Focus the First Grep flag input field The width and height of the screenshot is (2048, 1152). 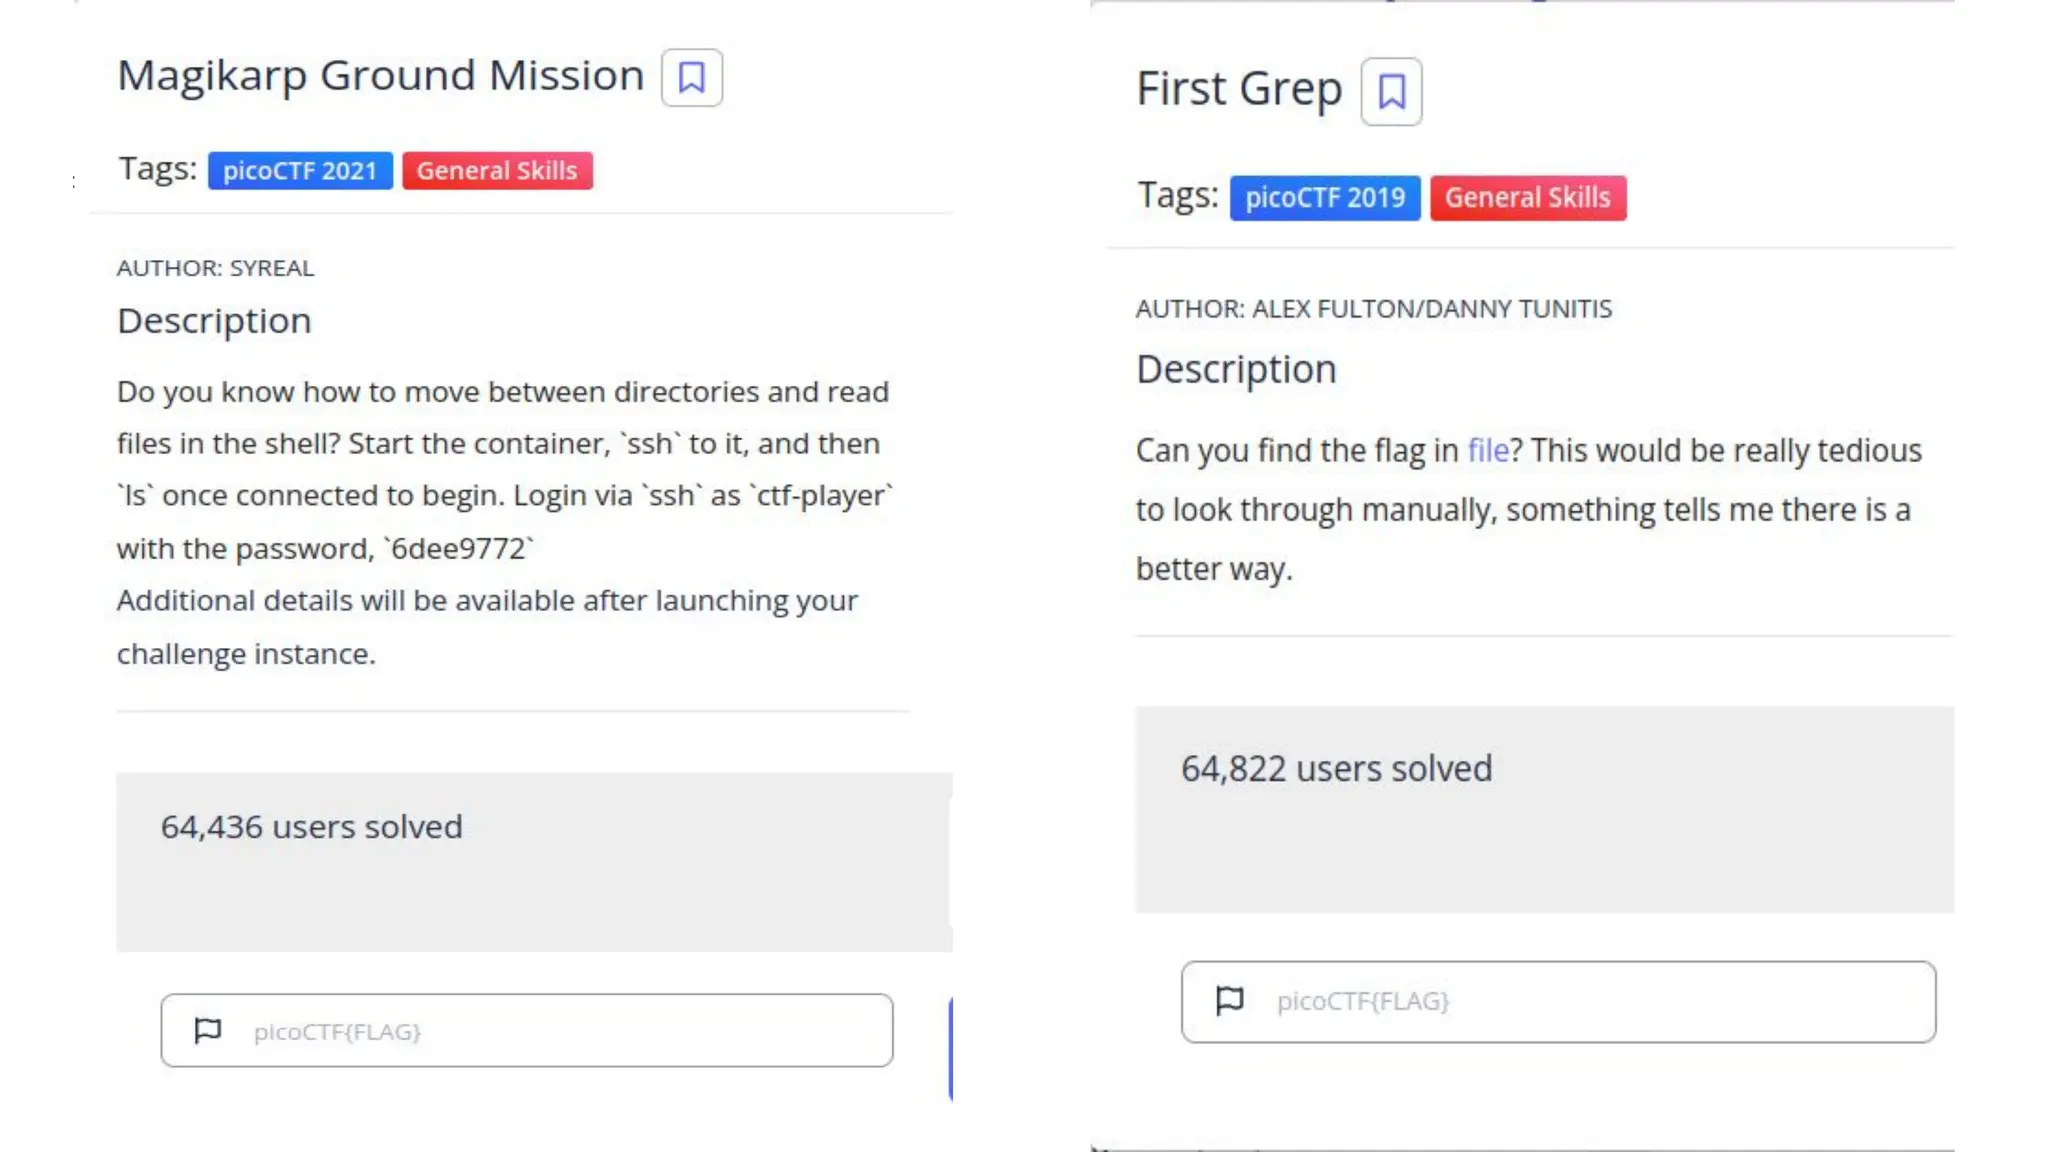click(1590, 1002)
